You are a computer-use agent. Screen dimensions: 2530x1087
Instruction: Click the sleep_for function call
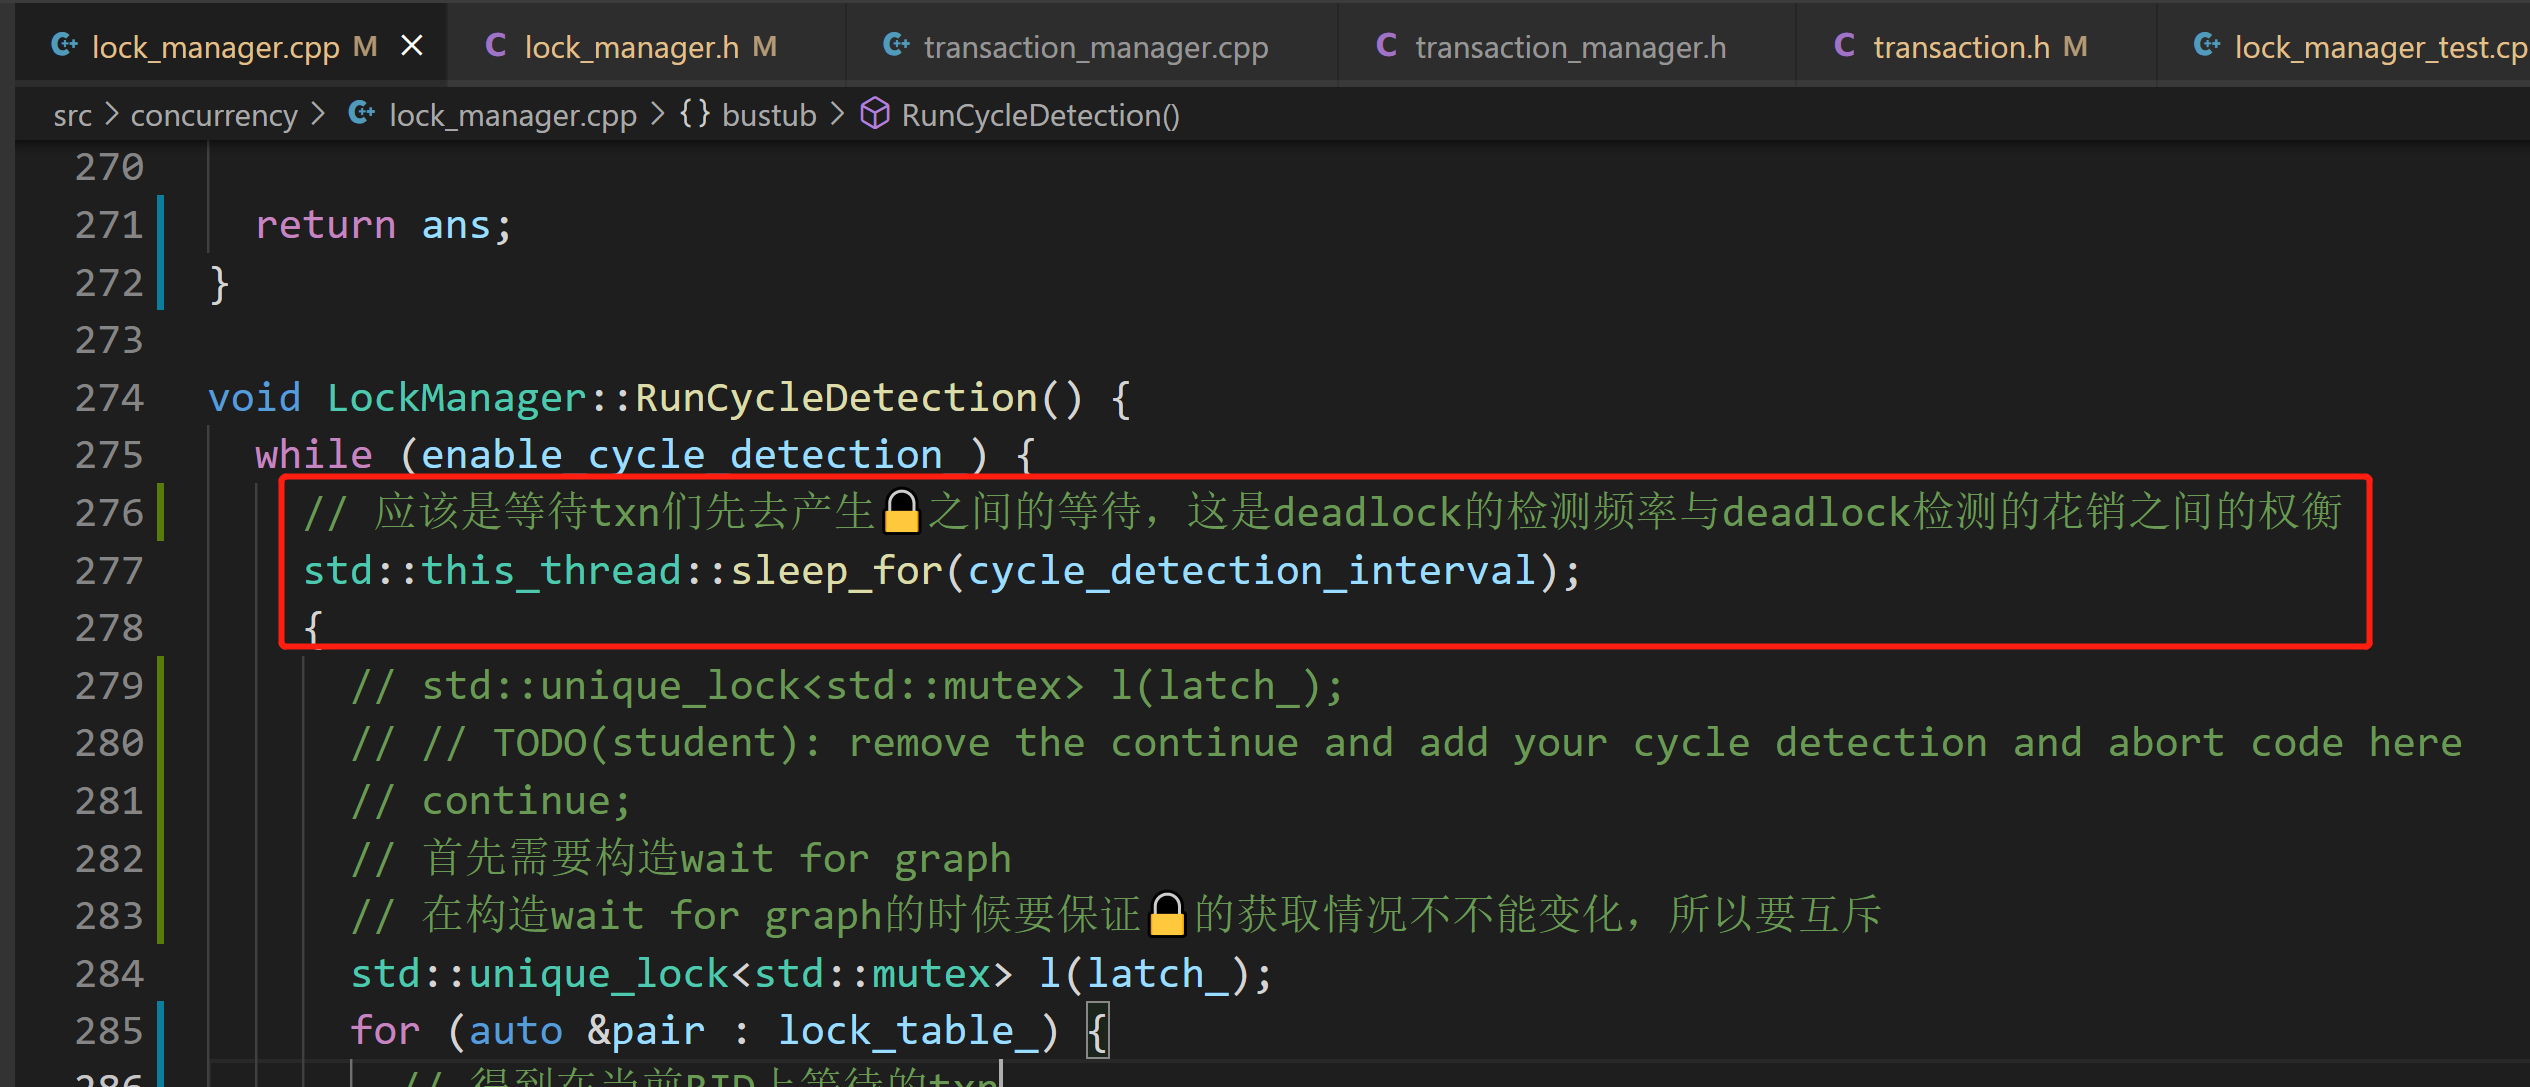[x=836, y=571]
